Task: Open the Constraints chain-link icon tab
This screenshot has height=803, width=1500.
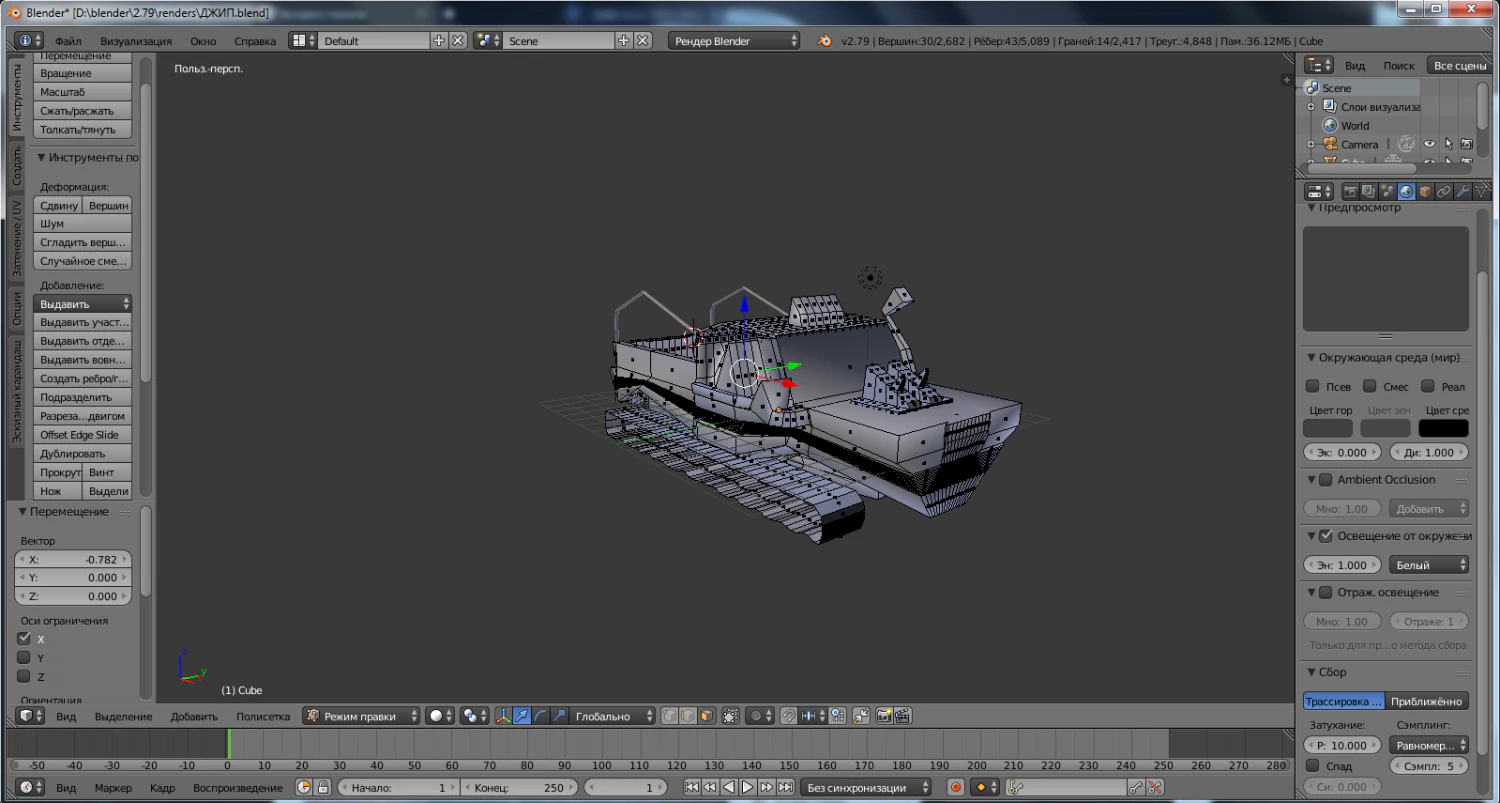Action: [1444, 191]
